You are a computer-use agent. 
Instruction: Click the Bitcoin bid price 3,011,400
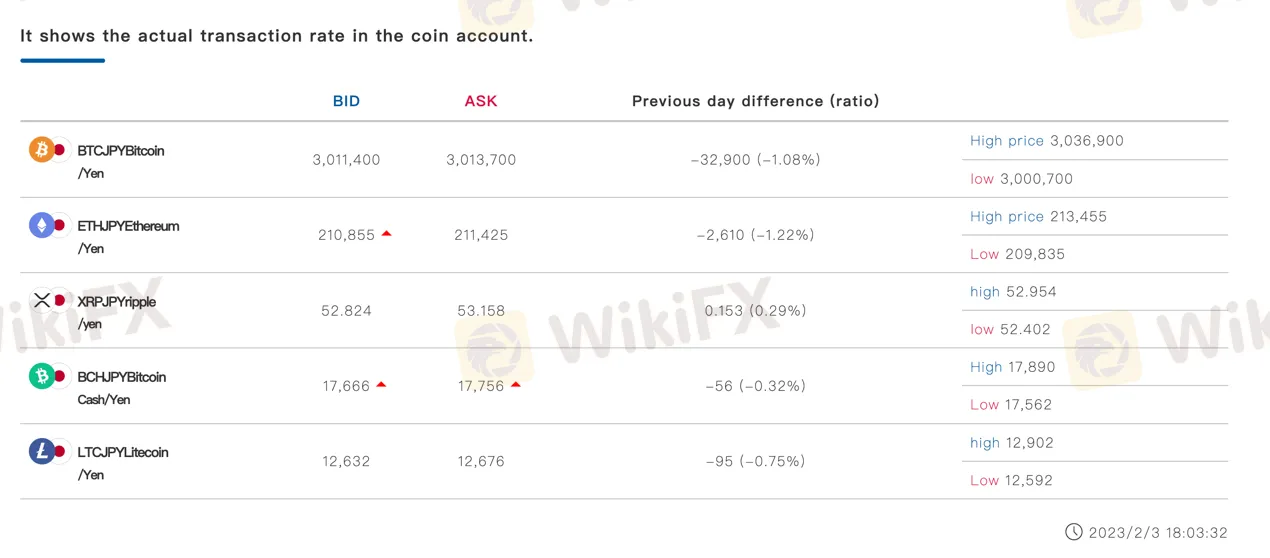coord(346,160)
